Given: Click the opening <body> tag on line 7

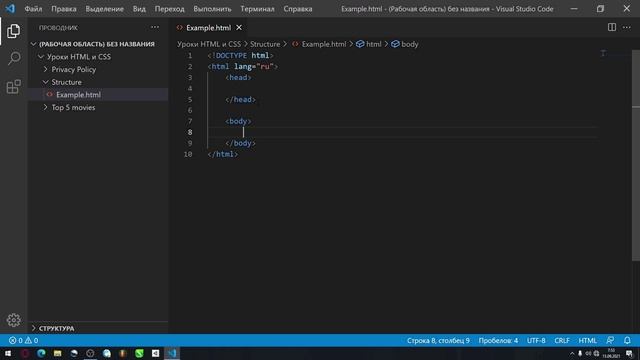Looking at the screenshot, I should coord(238,121).
